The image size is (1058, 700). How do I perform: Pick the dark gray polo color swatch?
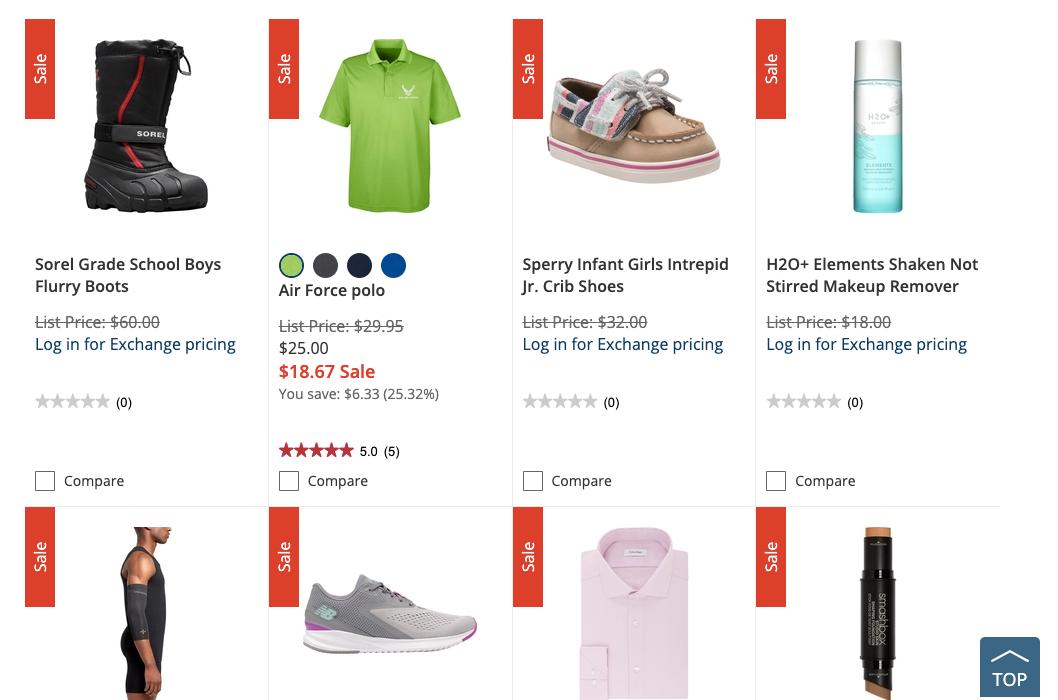(x=325, y=265)
